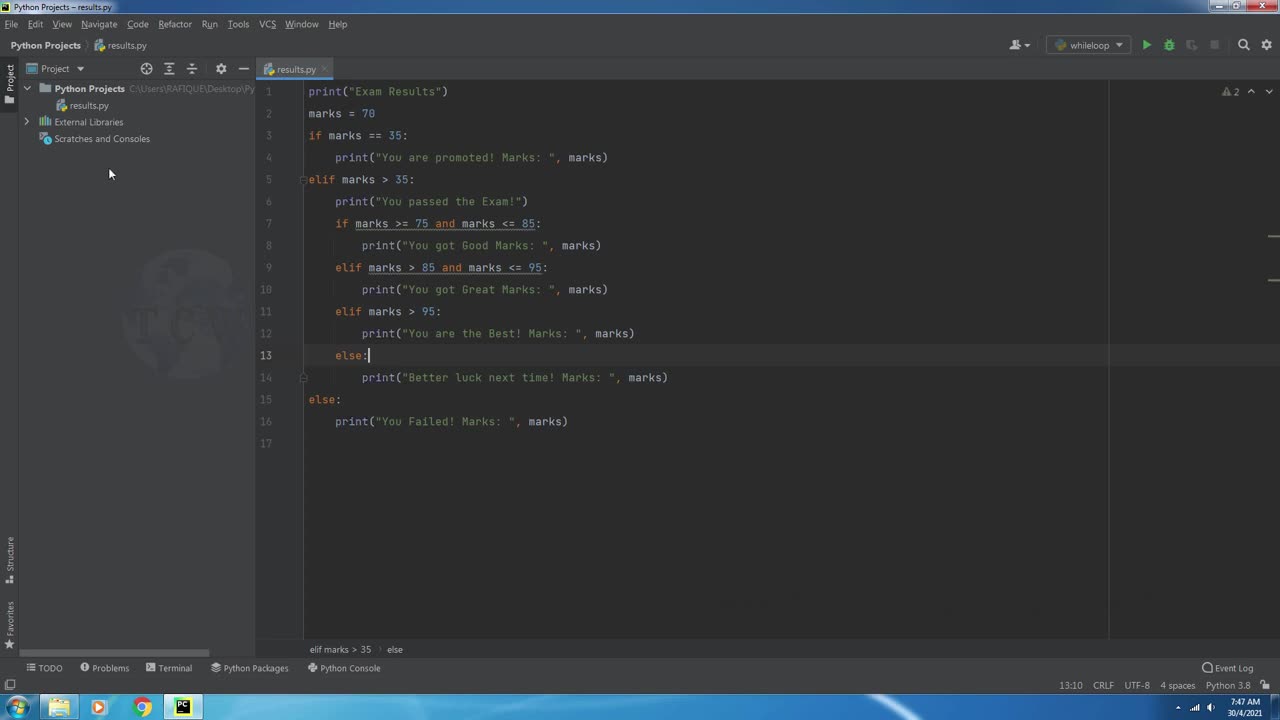Open the Problems tool window
Viewport: 1280px width, 720px height.
tap(104, 668)
